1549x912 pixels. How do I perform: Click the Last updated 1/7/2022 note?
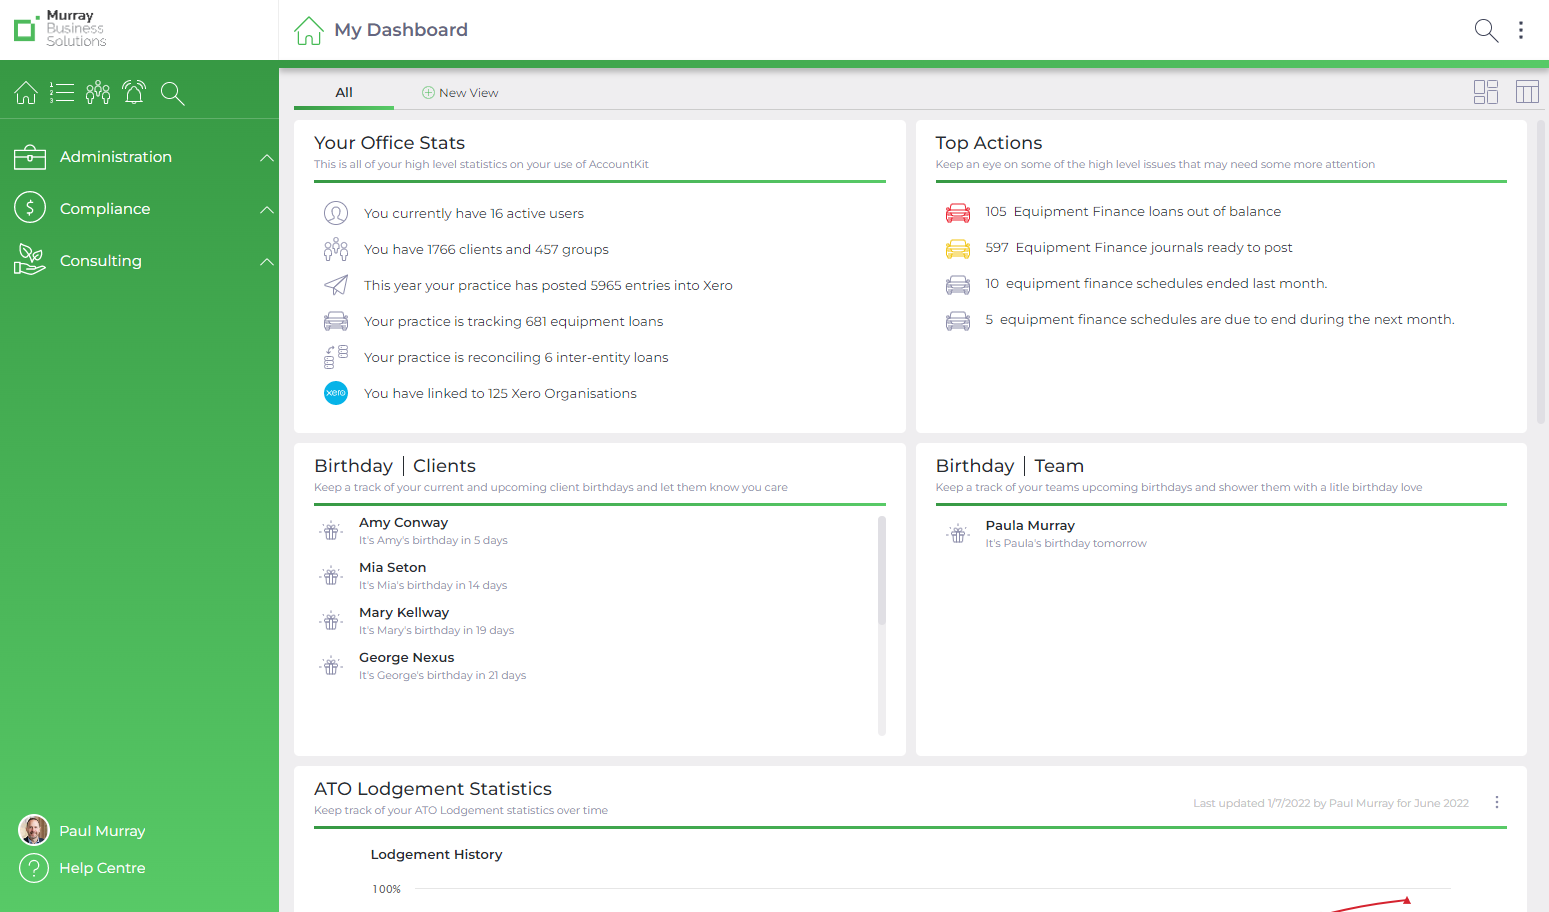1330,803
